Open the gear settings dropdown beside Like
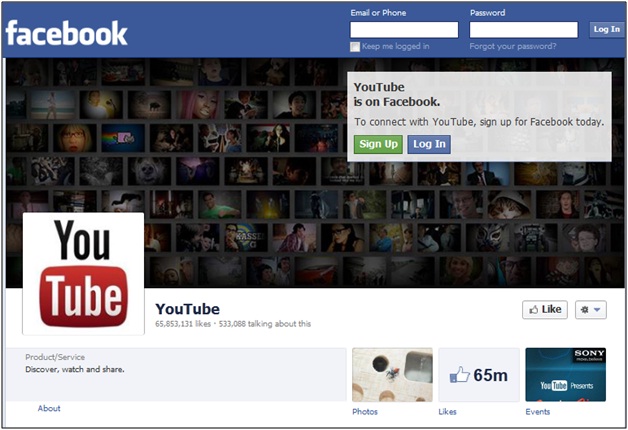 coord(591,309)
